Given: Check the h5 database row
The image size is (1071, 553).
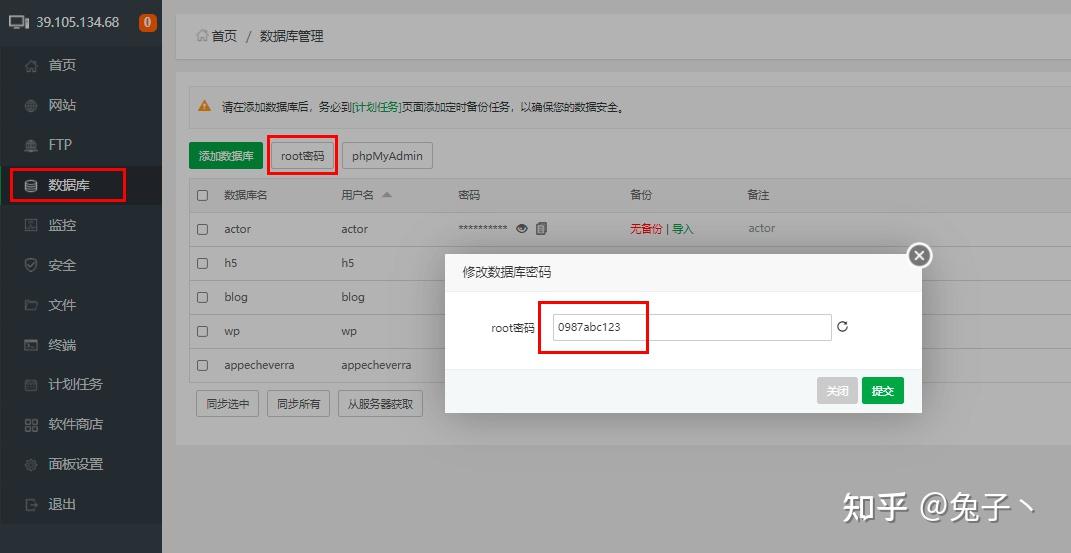Looking at the screenshot, I should click(x=202, y=264).
